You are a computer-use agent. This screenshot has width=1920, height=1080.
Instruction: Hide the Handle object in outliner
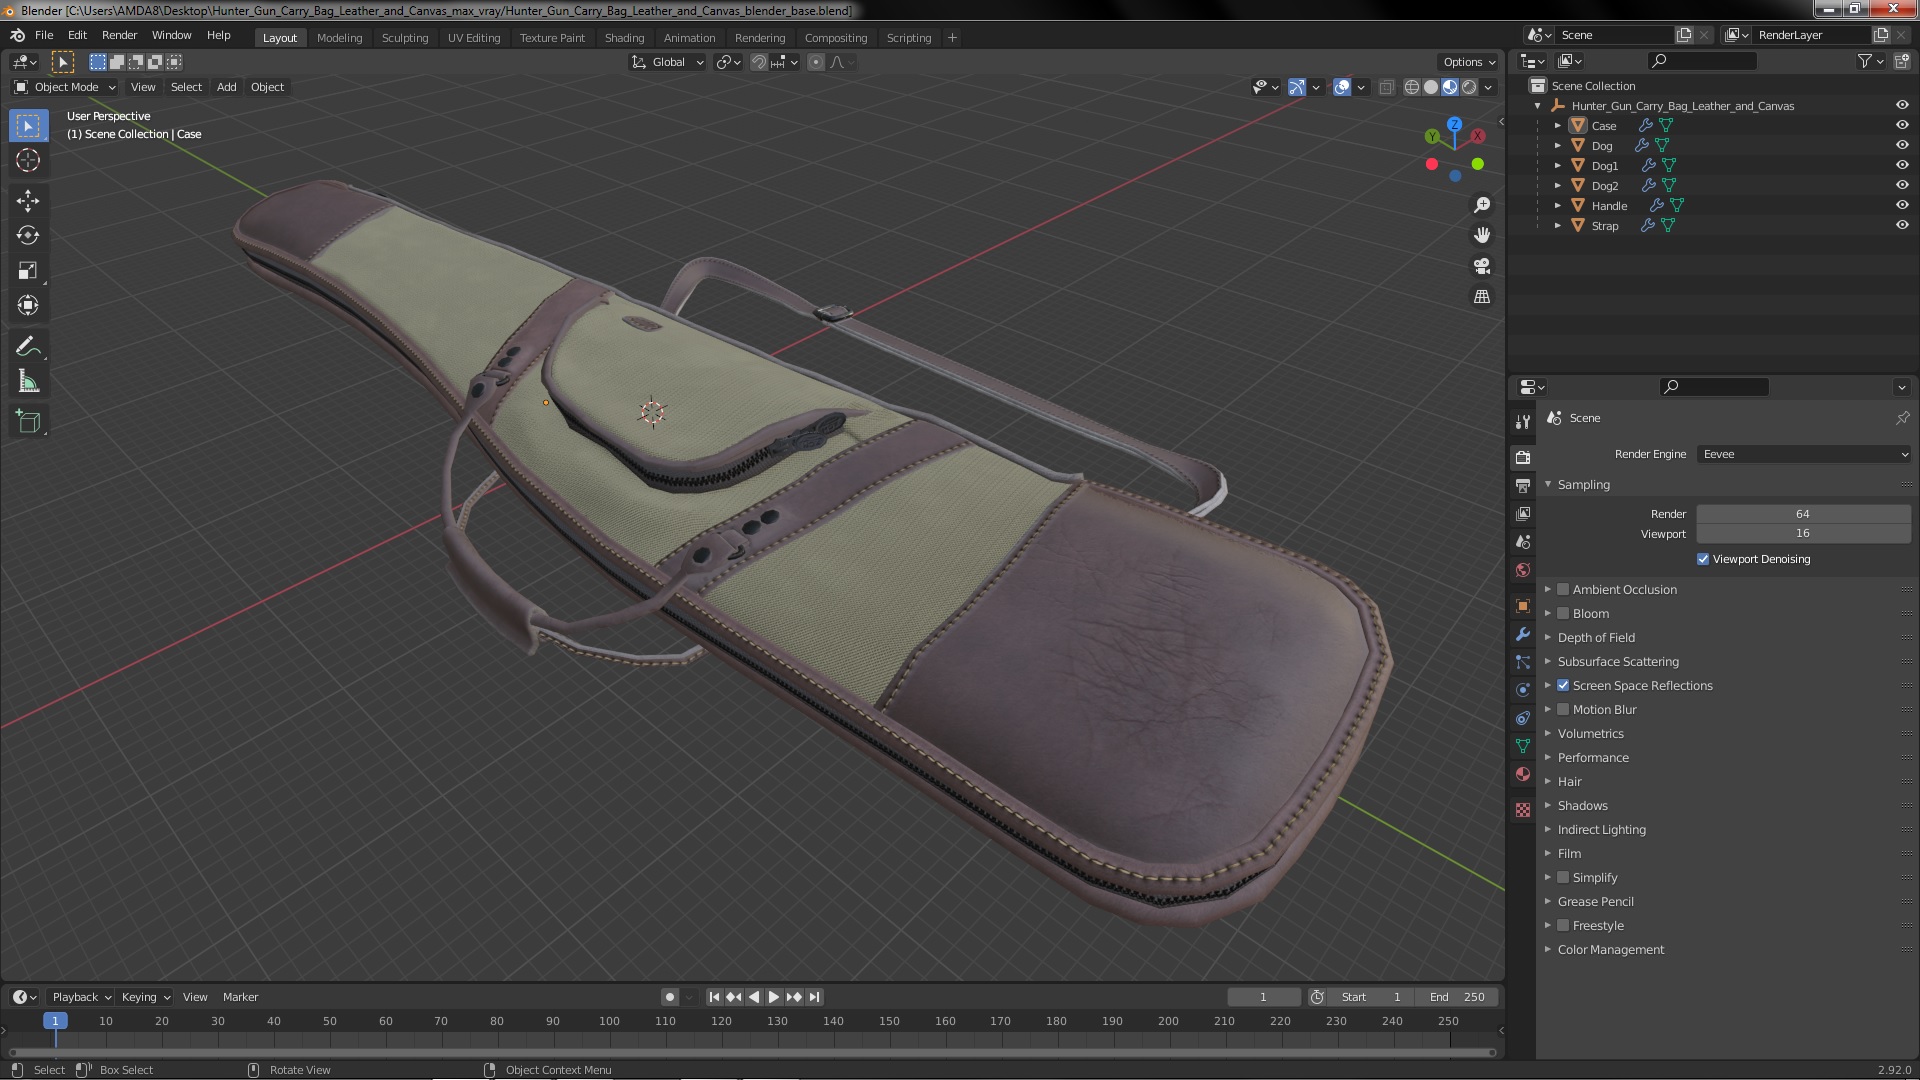tap(1902, 205)
